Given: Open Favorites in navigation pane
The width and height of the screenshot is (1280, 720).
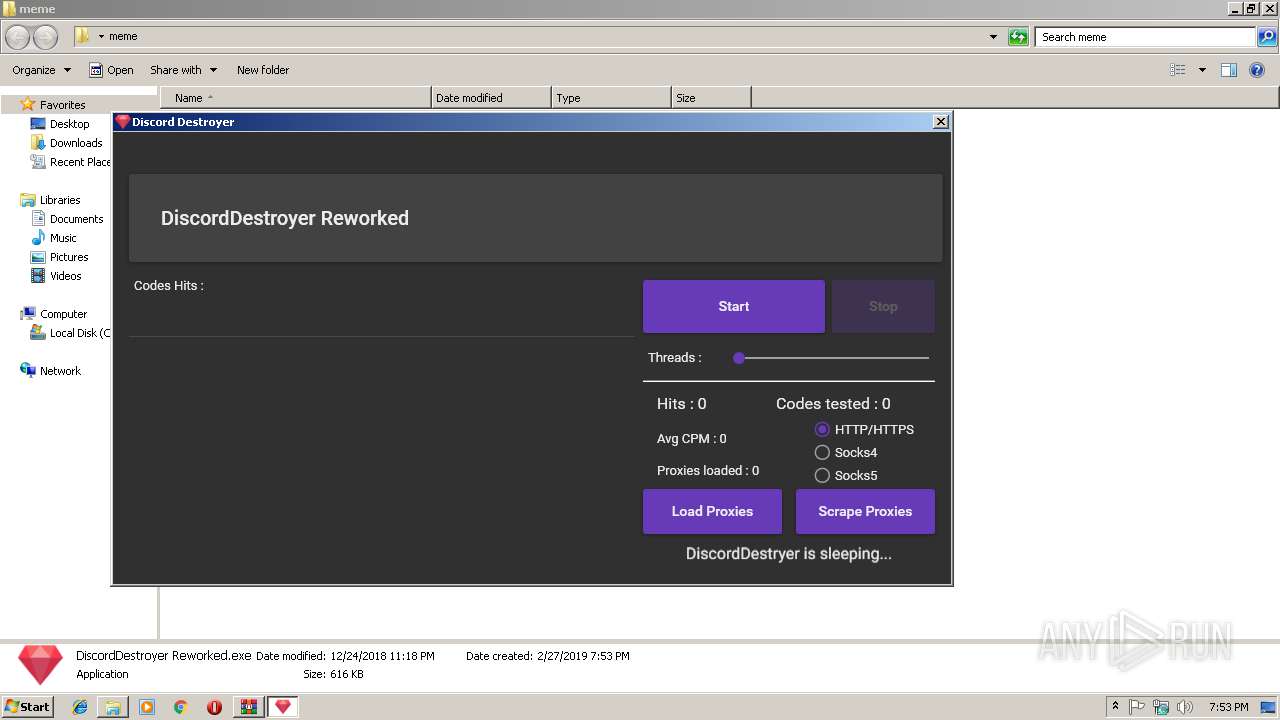Looking at the screenshot, I should [62, 105].
